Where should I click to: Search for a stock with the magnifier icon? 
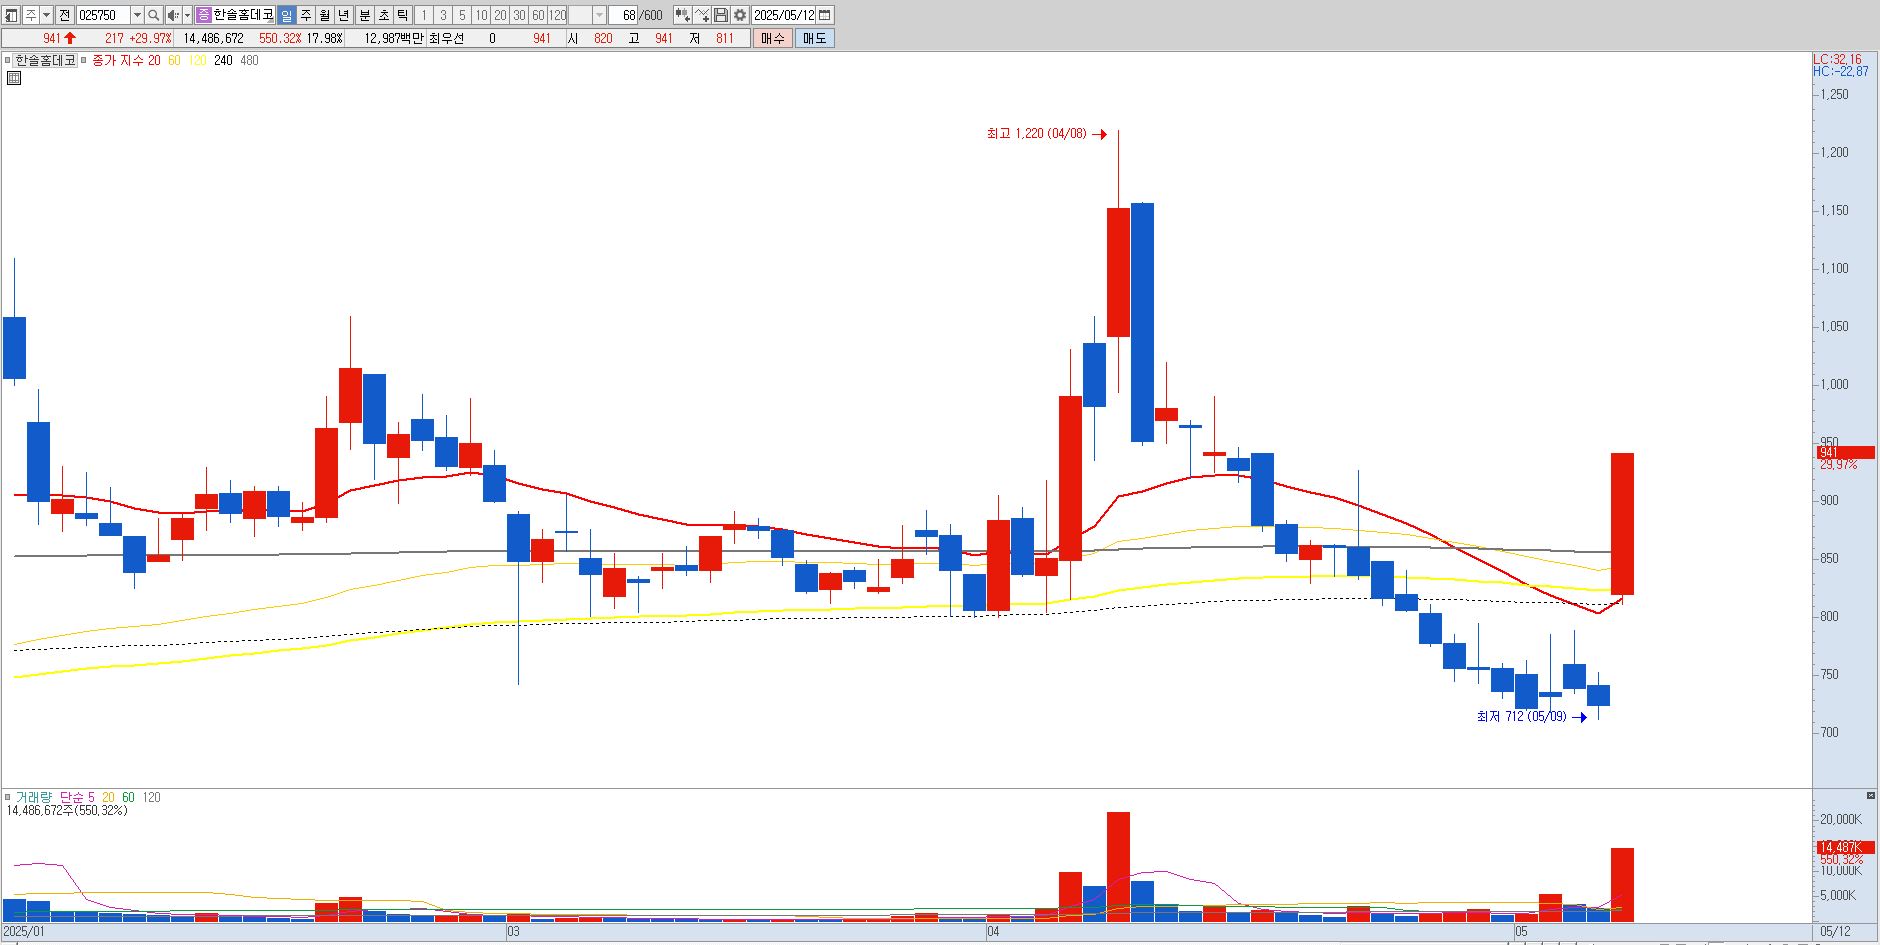coord(153,15)
